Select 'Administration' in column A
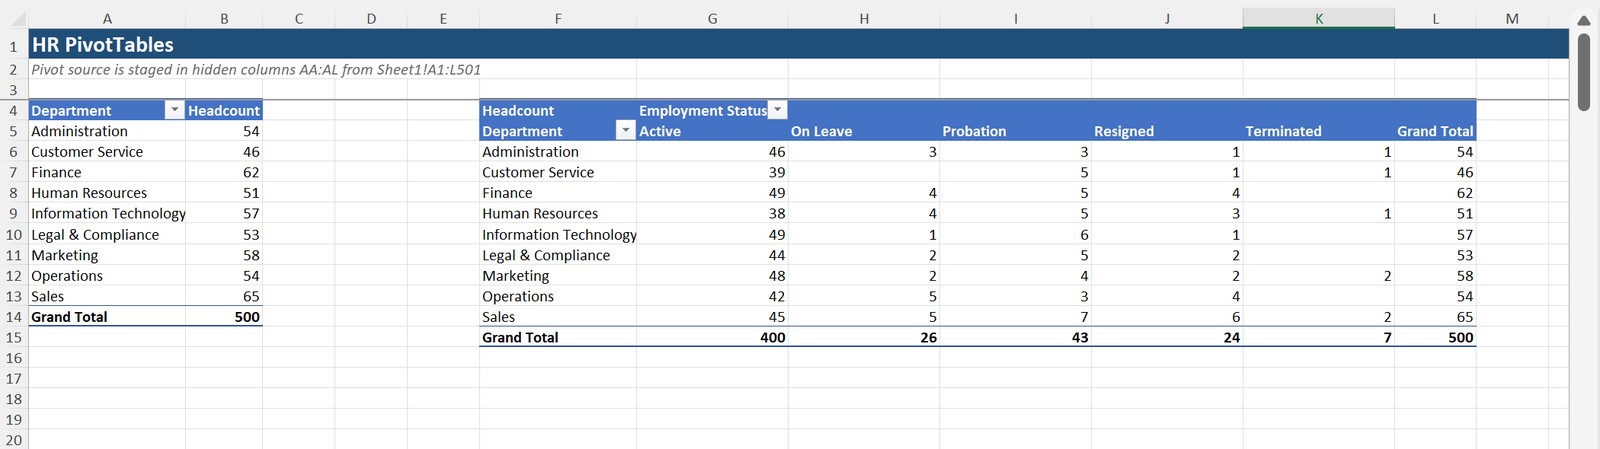 [107, 131]
